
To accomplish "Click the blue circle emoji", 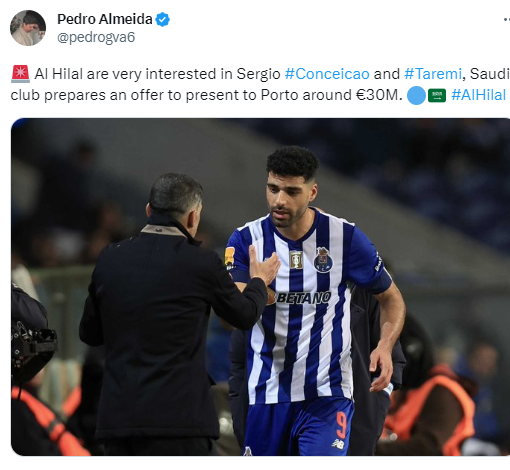I will pyautogui.click(x=416, y=95).
